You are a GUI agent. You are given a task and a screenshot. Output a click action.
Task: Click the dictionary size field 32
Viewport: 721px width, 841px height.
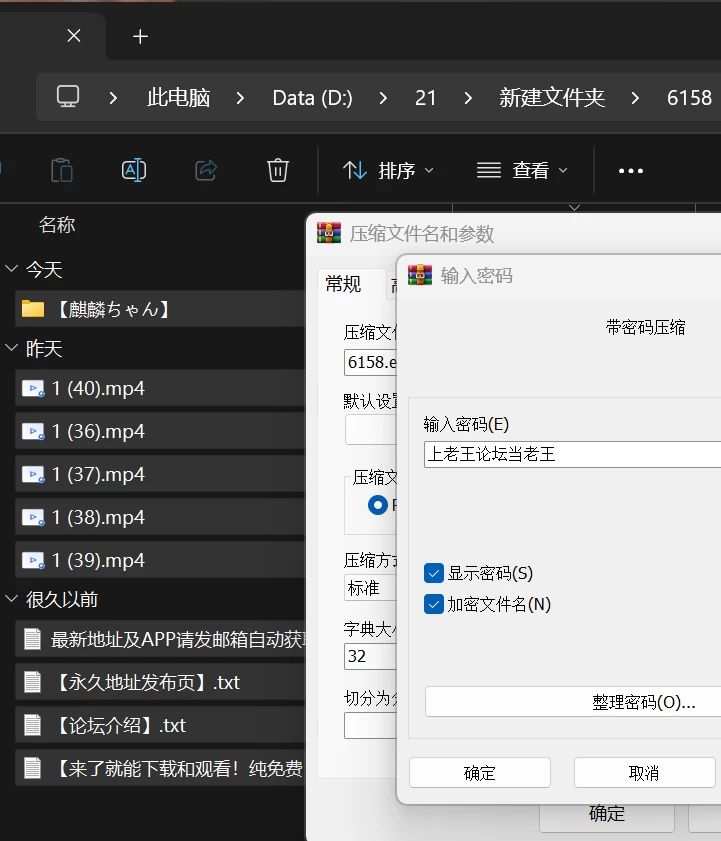tap(370, 656)
